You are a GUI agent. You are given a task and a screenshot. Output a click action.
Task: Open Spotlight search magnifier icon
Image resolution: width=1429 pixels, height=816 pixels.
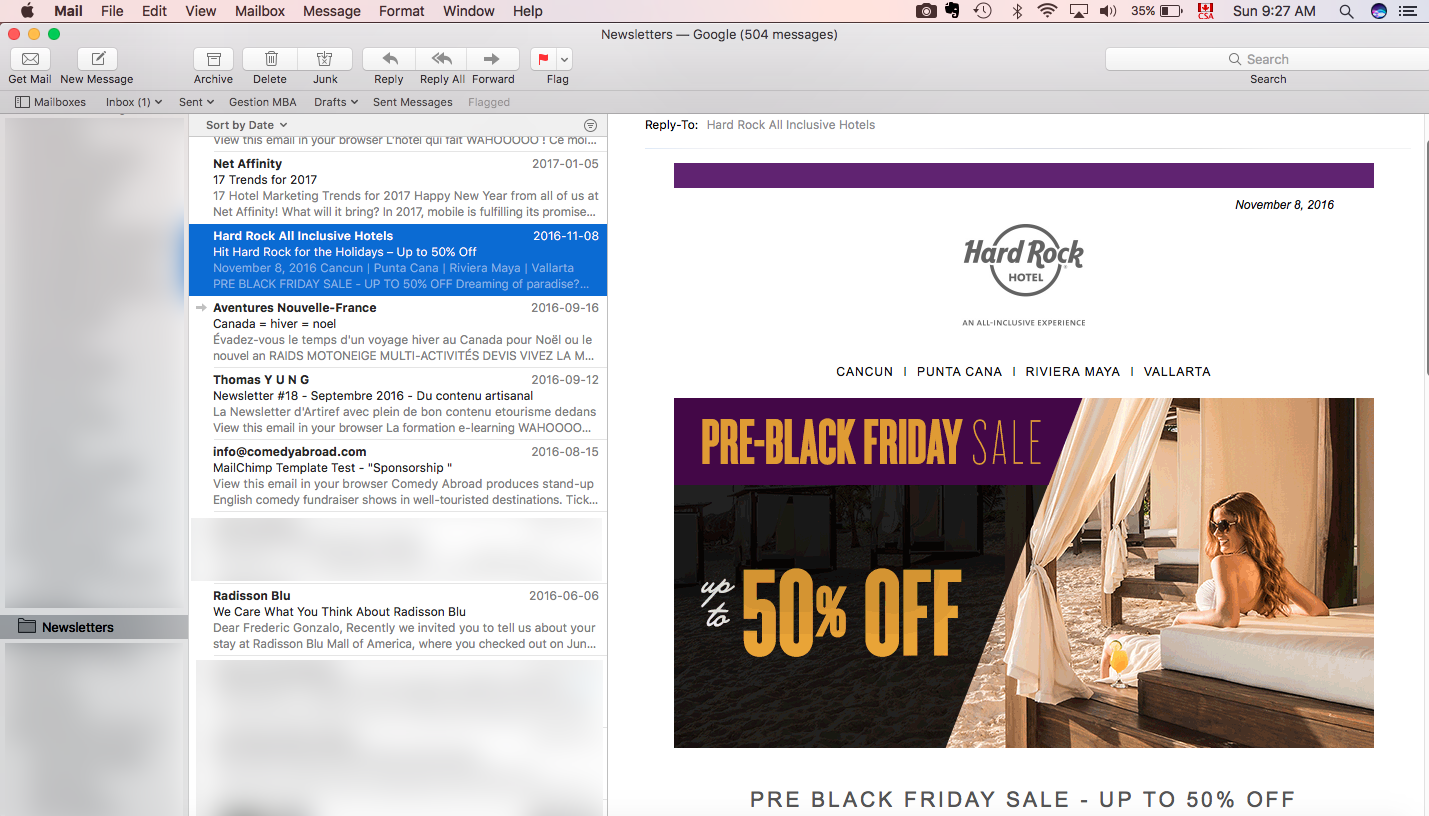[x=1346, y=11]
